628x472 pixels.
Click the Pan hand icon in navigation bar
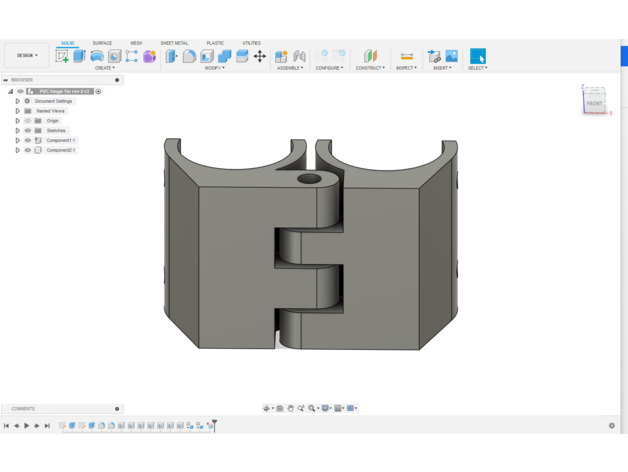[x=291, y=409]
